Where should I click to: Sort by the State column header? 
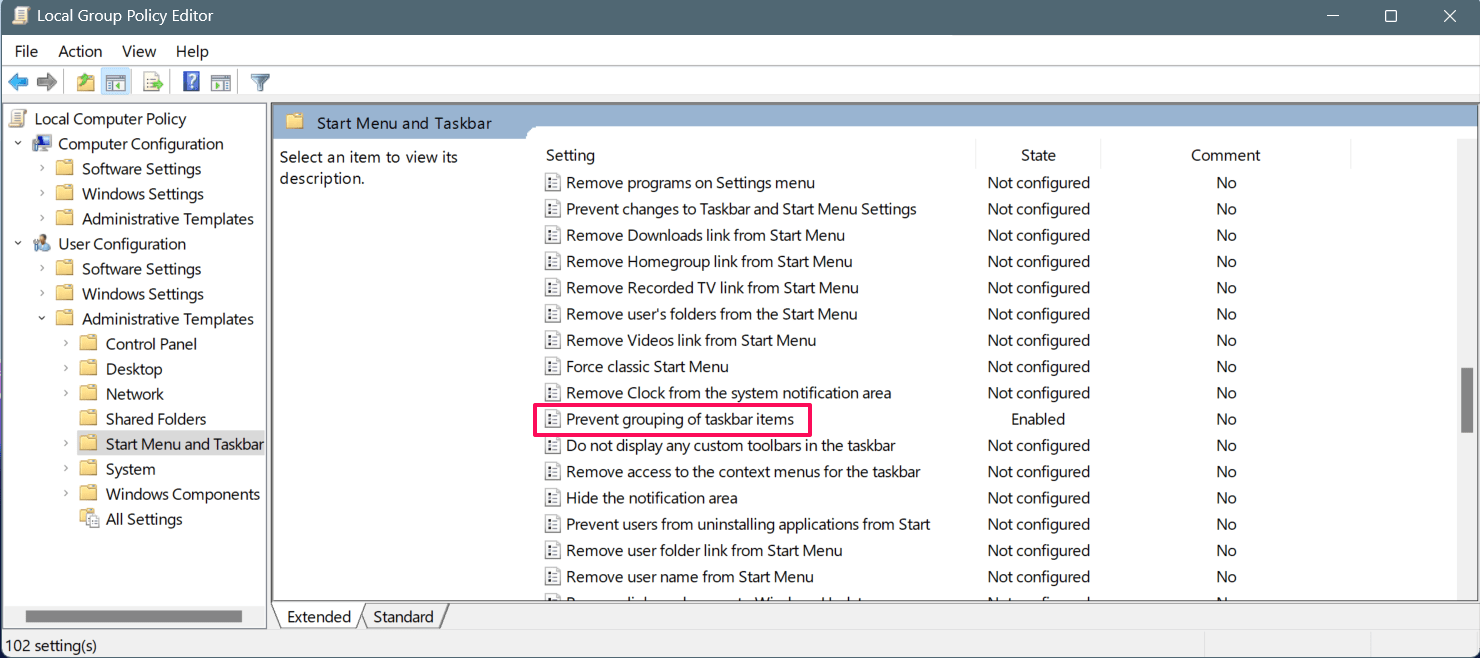pos(1038,155)
